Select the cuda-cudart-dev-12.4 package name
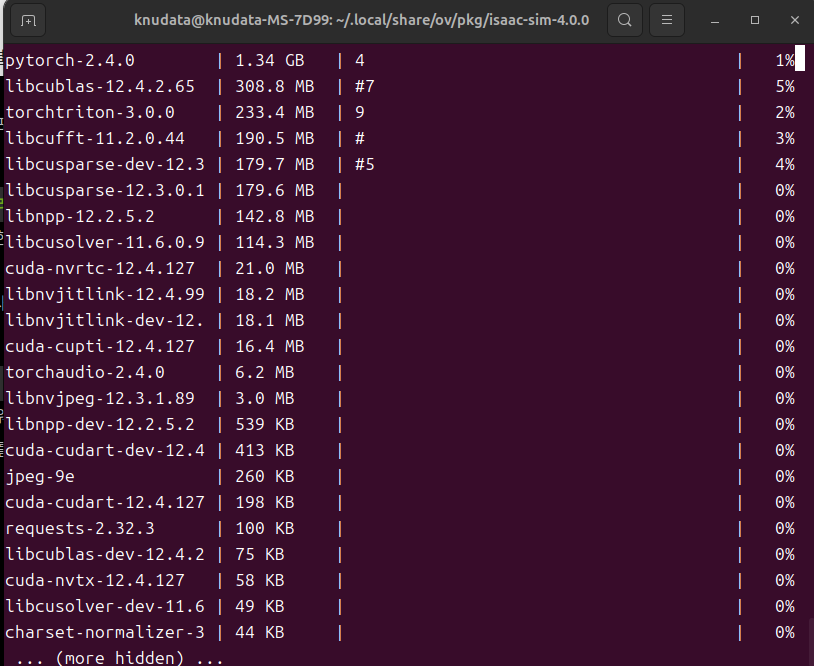The image size is (814, 666). (x=105, y=450)
